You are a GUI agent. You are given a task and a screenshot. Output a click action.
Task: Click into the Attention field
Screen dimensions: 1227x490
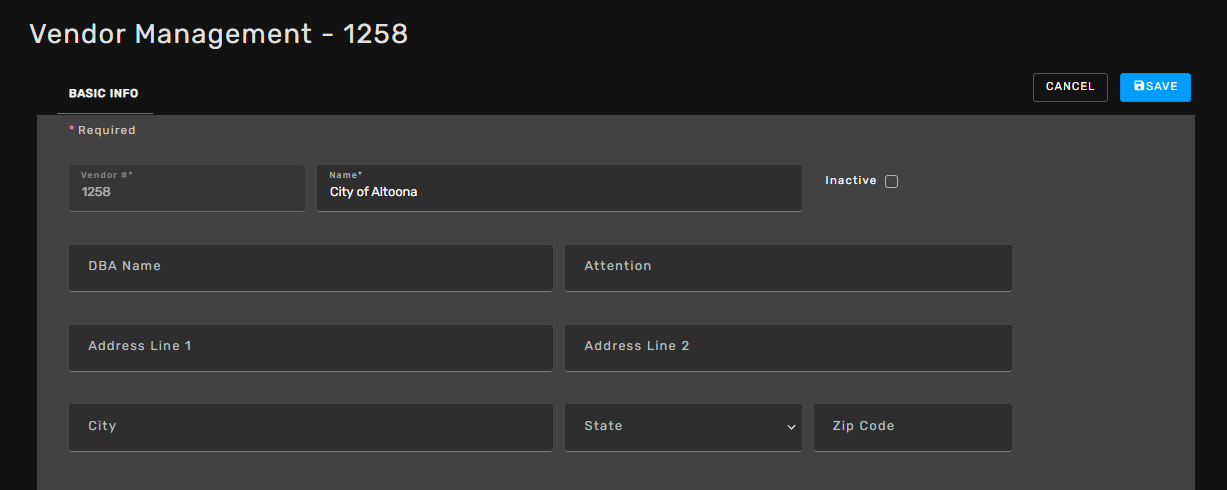point(788,268)
